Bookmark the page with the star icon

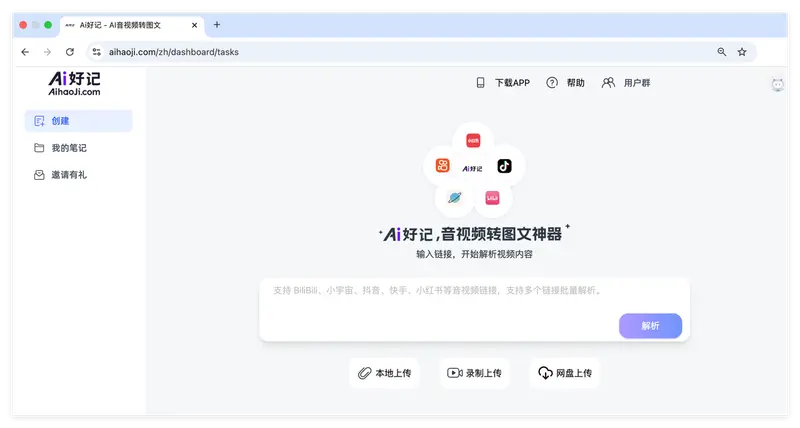point(742,52)
